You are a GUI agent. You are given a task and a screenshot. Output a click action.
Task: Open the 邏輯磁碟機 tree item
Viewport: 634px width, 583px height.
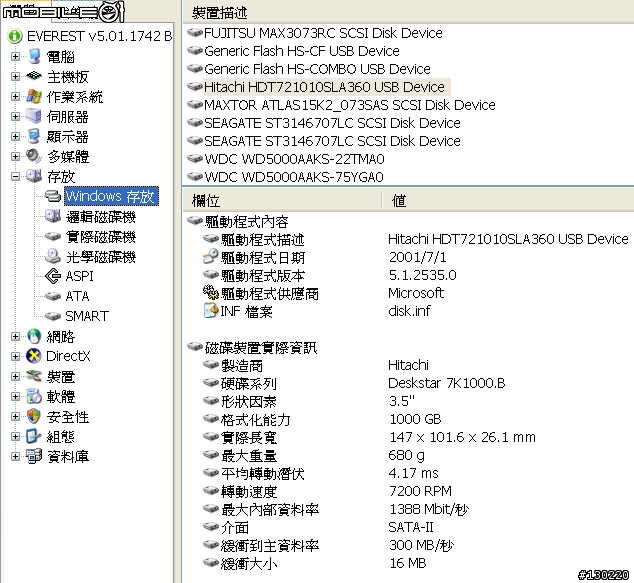tap(101, 217)
